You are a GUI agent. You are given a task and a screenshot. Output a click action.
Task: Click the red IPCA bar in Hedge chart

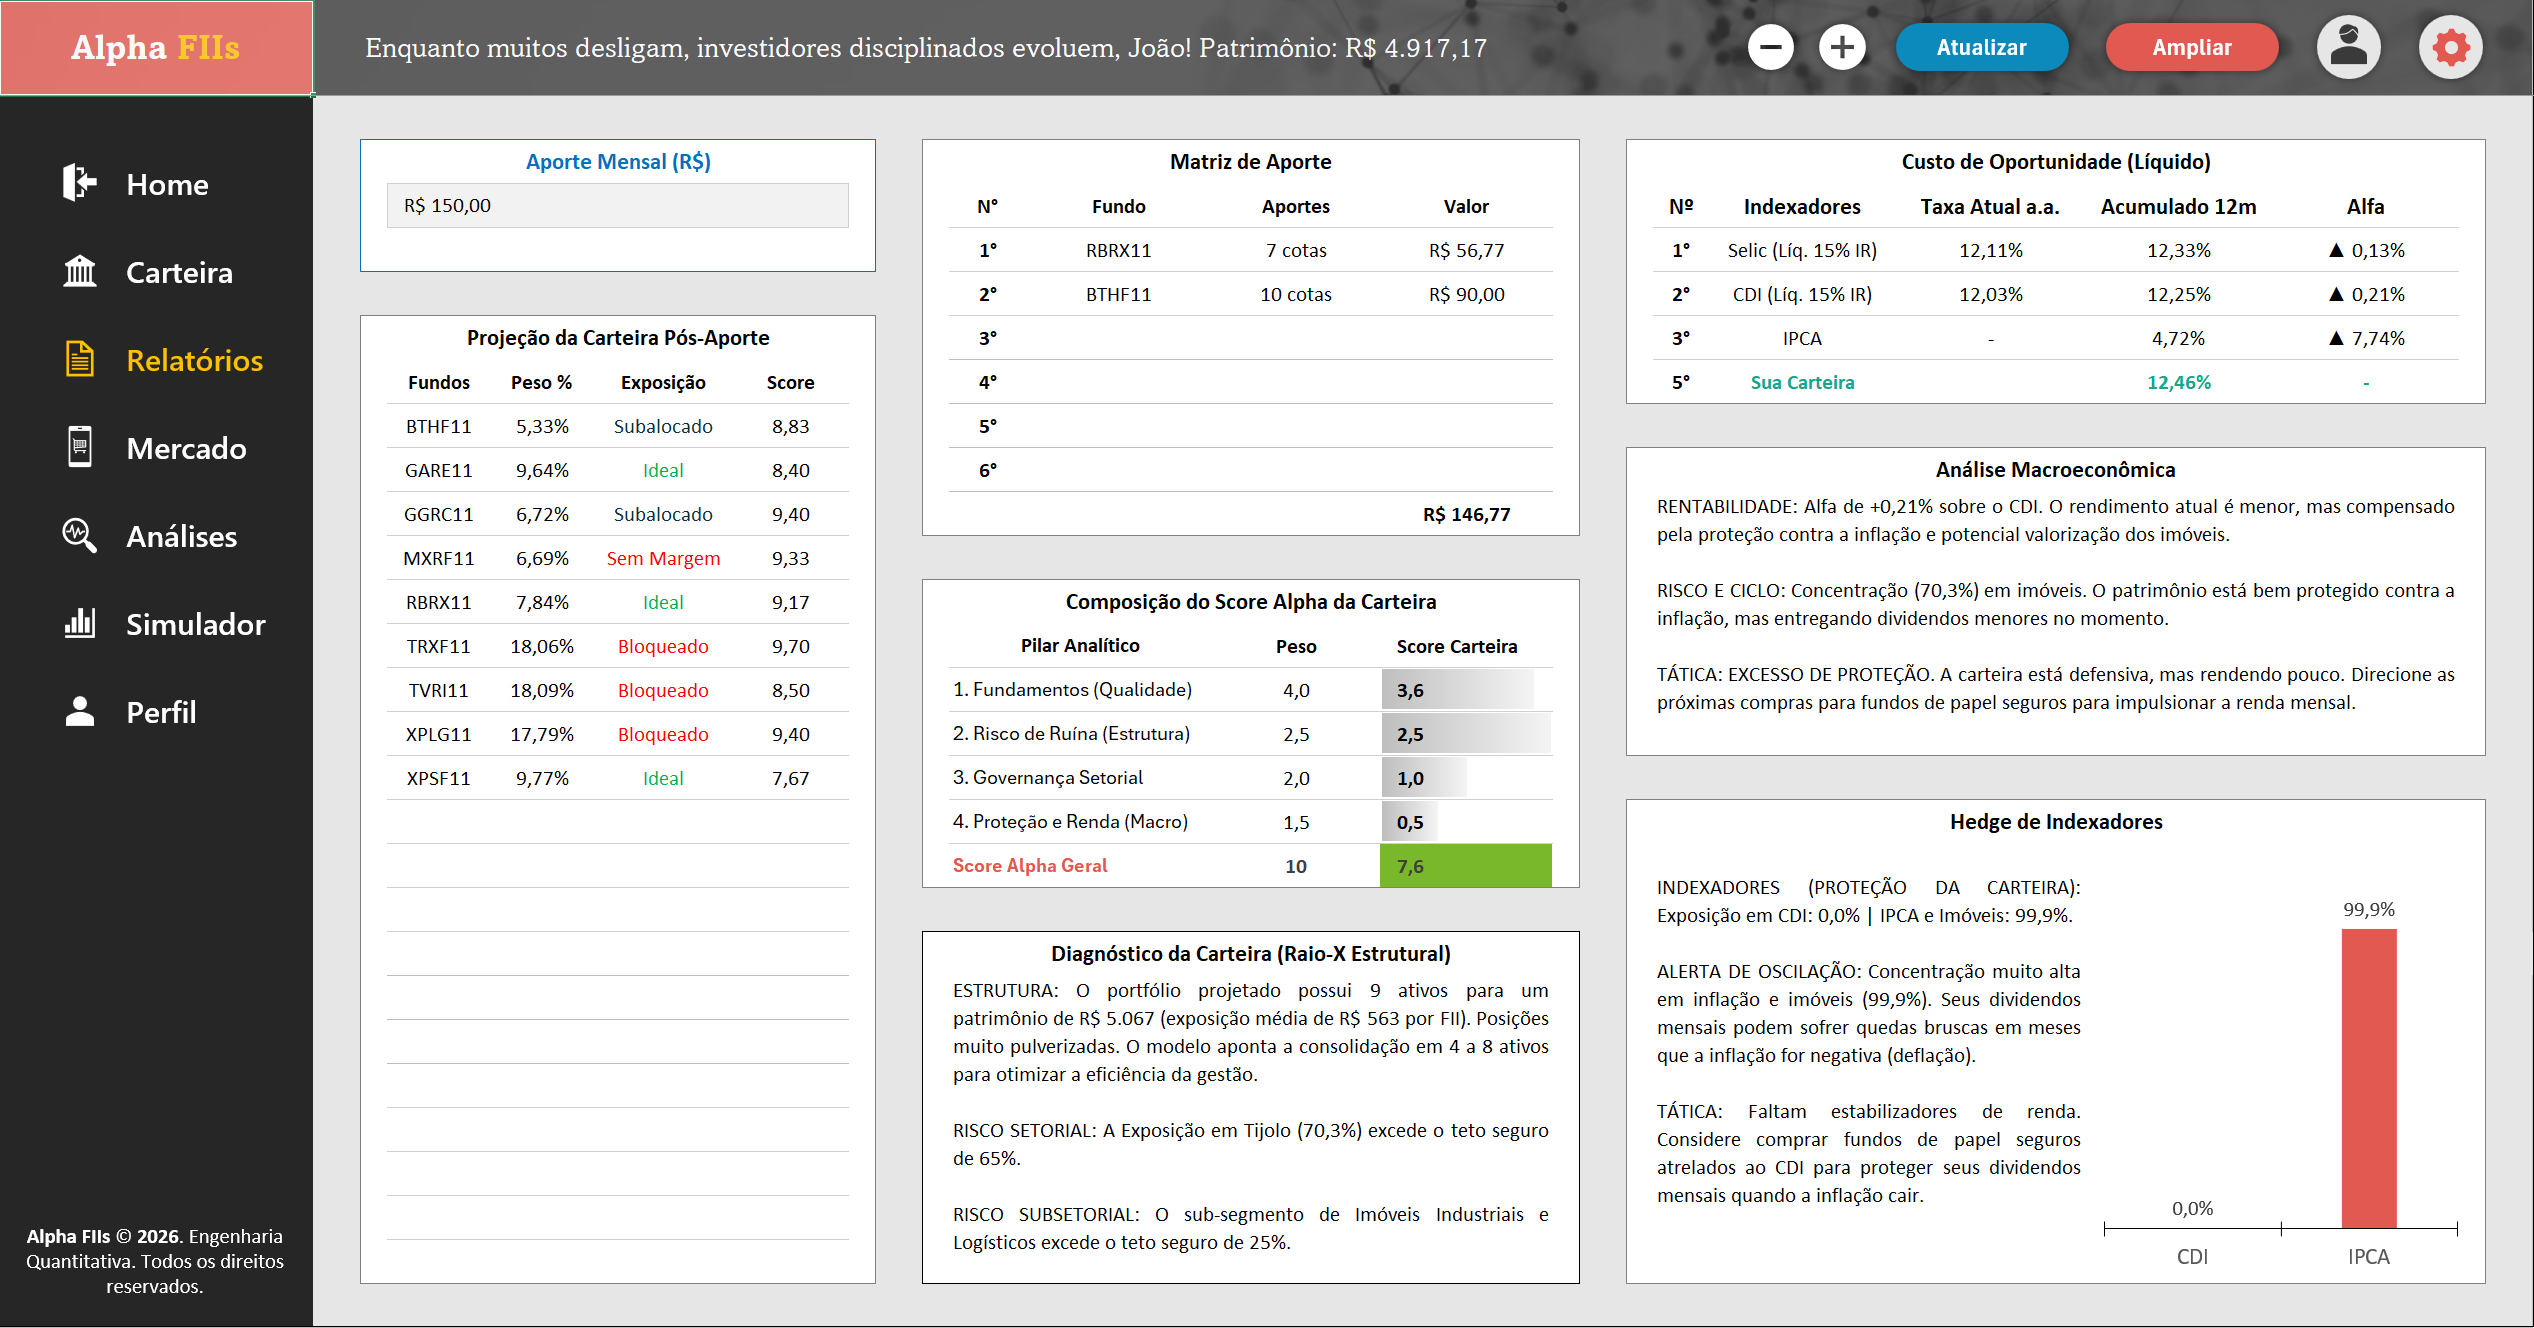(x=2368, y=1078)
